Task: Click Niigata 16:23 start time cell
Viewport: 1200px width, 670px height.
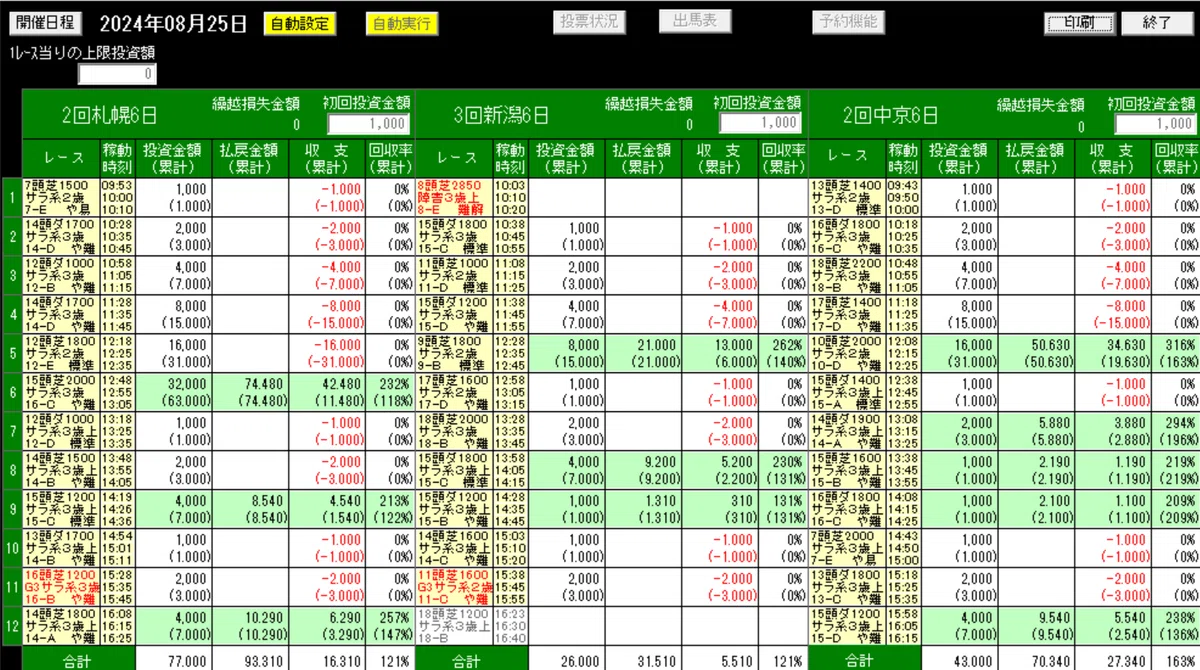Action: pos(510,615)
